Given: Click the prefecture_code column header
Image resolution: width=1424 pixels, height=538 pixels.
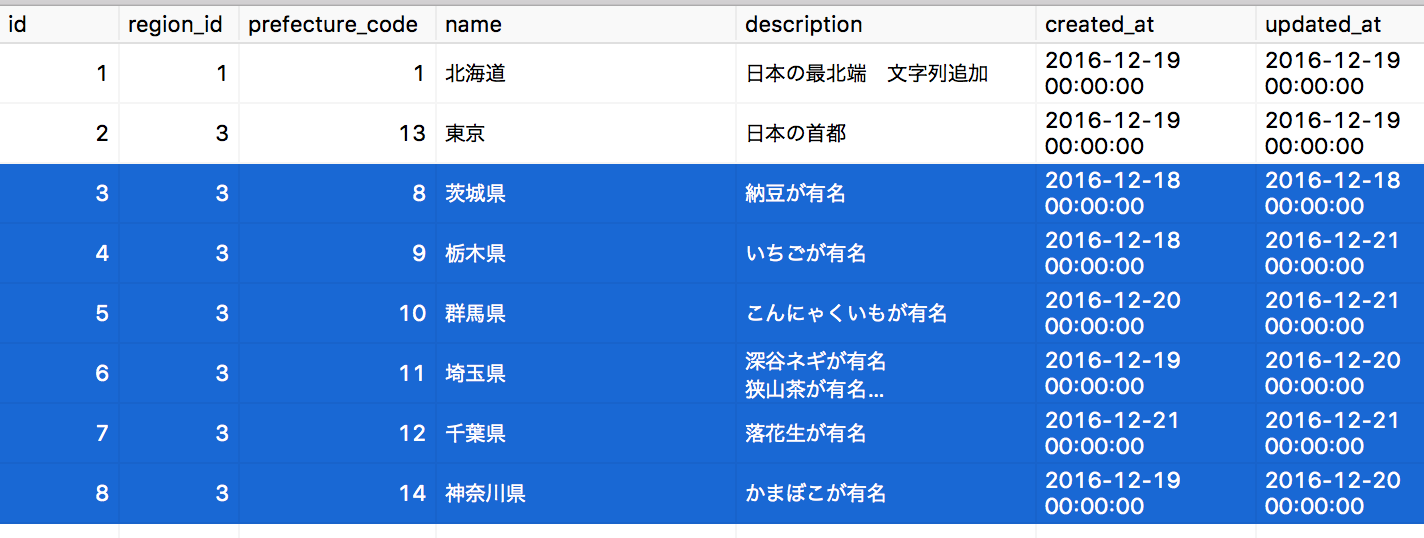Looking at the screenshot, I should pos(337,24).
